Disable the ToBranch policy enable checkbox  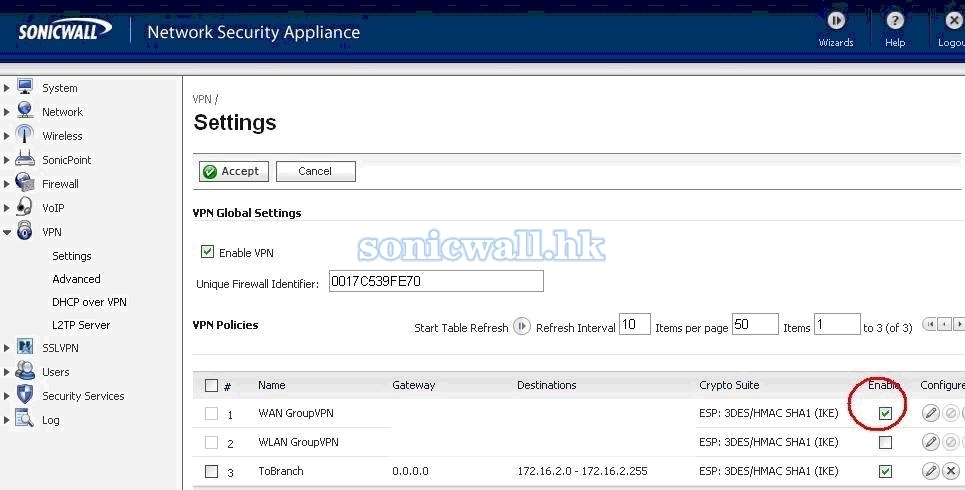click(x=885, y=472)
